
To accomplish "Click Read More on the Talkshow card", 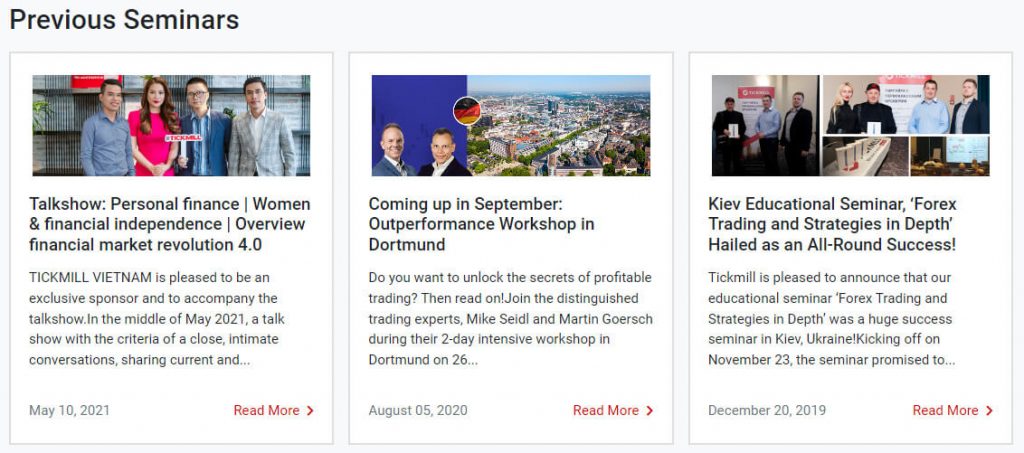I will (x=266, y=411).
